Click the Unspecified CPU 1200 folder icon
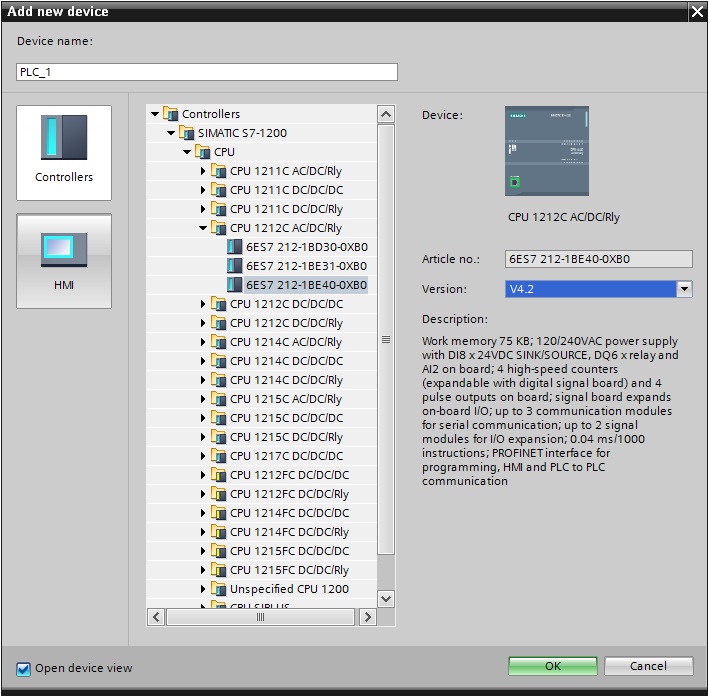Image resolution: width=709 pixels, height=697 pixels. point(219,589)
